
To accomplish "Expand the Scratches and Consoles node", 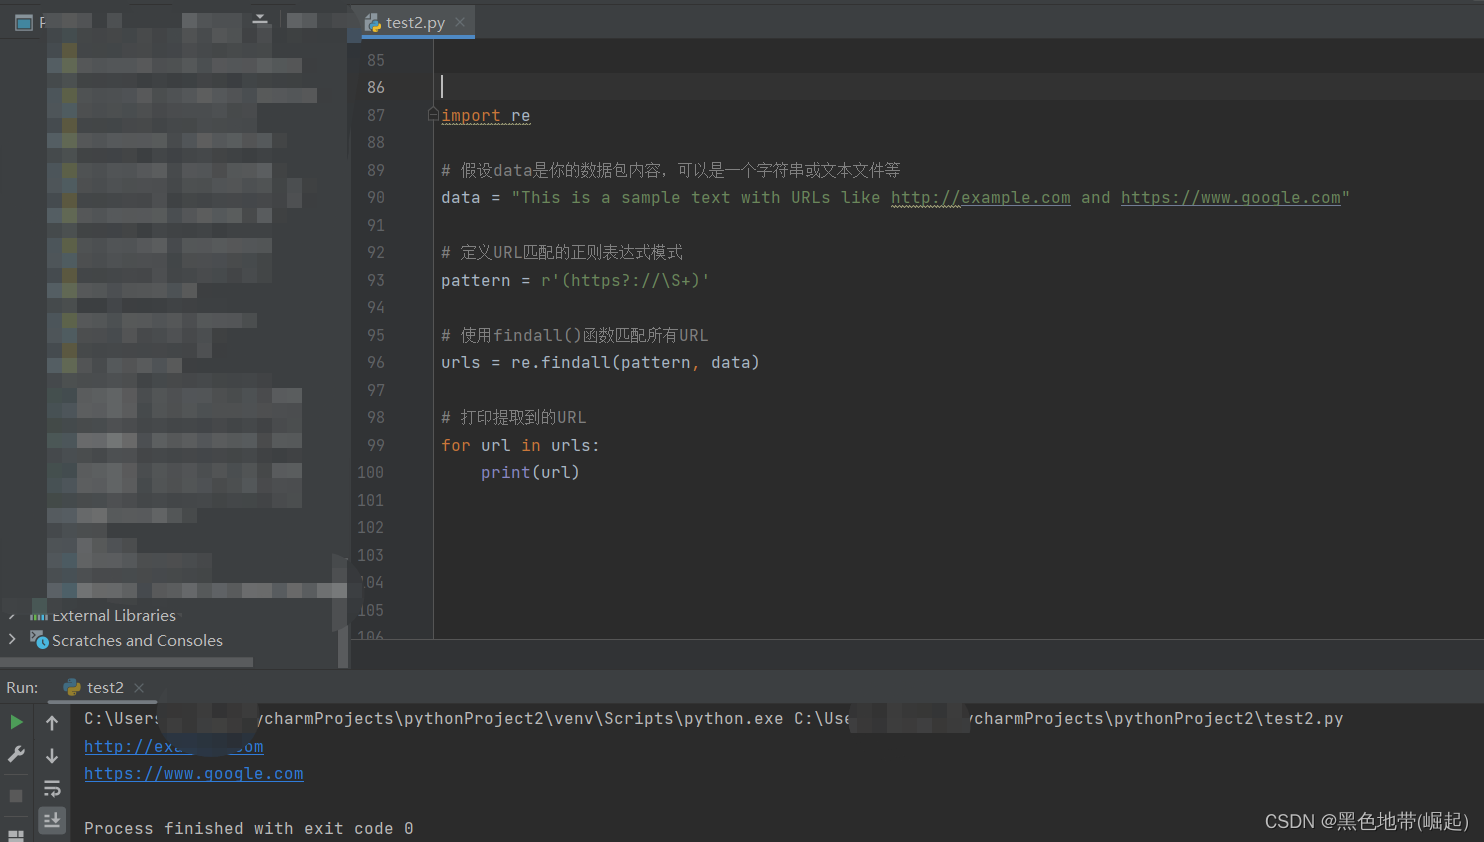I will pyautogui.click(x=12, y=640).
